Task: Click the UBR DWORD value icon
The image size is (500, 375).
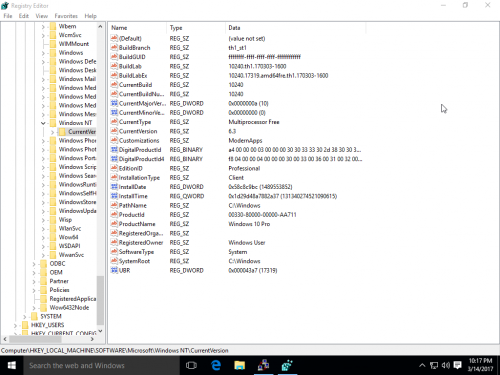Action: tap(114, 270)
